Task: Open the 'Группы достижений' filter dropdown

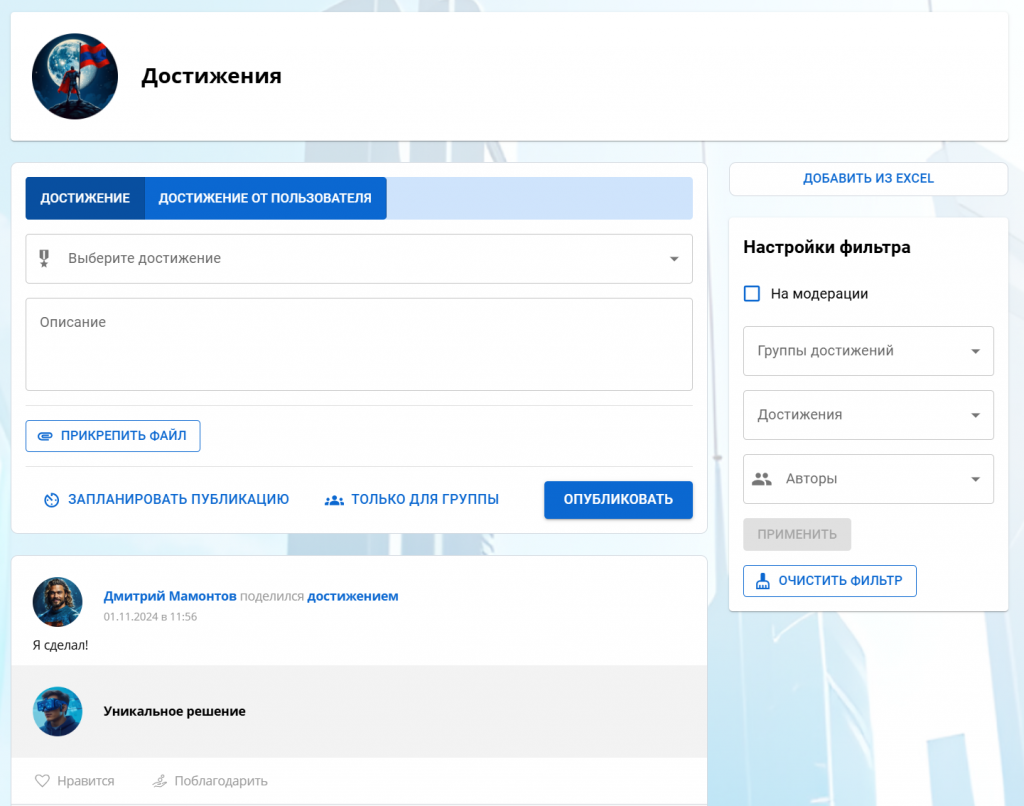Action: (x=975, y=351)
